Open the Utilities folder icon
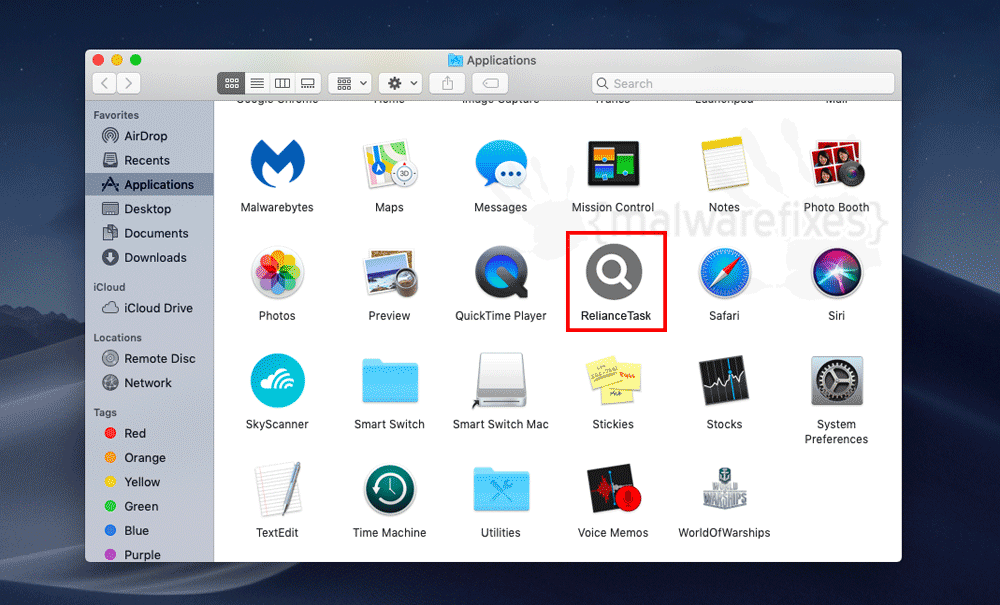 (x=501, y=489)
